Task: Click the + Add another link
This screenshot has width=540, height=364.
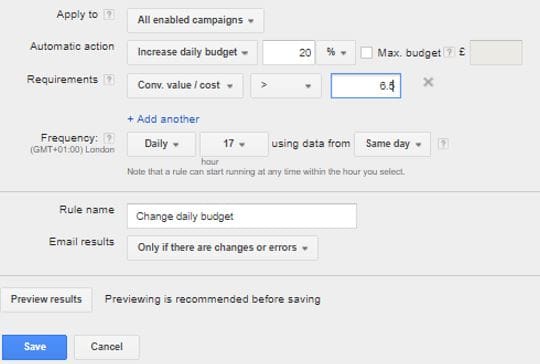Action: click(163, 119)
